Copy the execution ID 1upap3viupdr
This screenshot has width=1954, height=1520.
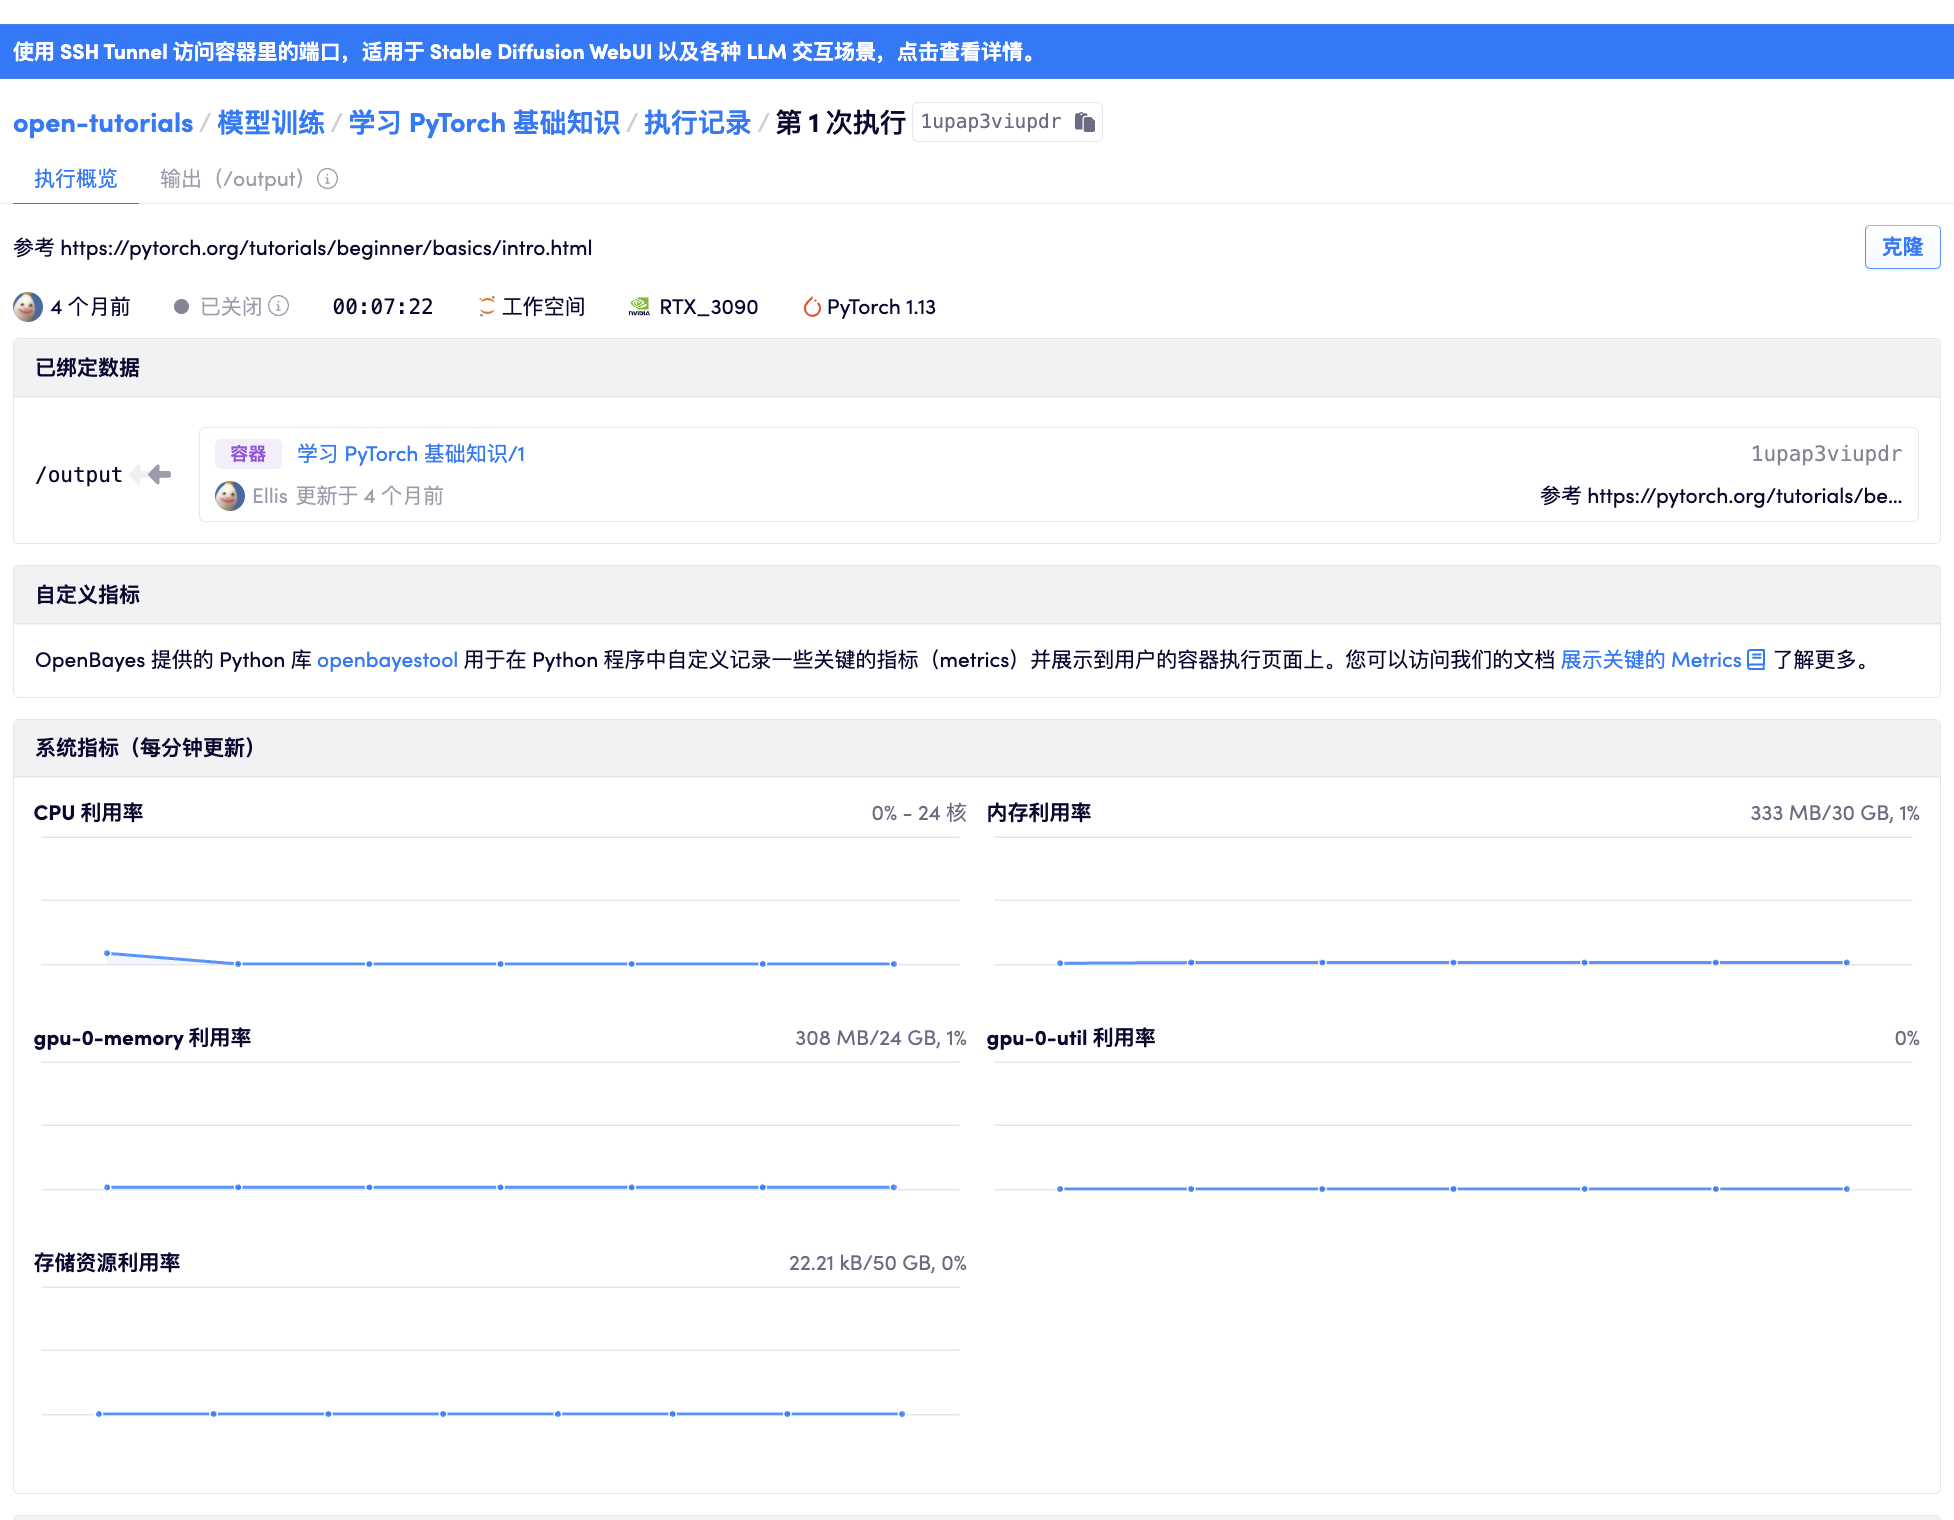tap(1085, 122)
